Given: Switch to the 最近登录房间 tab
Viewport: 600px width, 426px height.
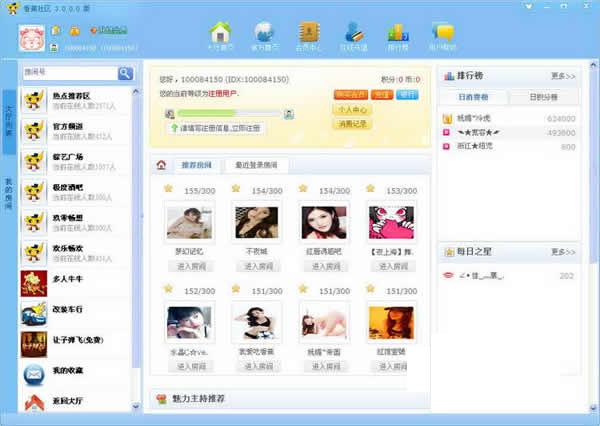Looking at the screenshot, I should click(x=256, y=165).
